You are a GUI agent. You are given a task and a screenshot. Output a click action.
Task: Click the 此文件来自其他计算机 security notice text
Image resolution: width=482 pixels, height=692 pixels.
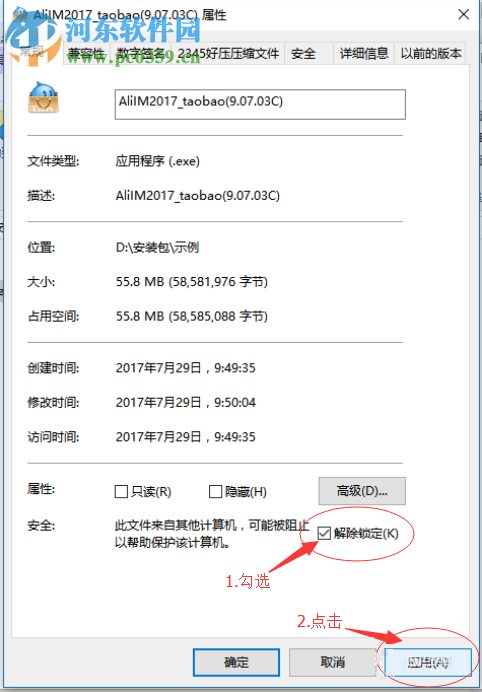point(212,534)
